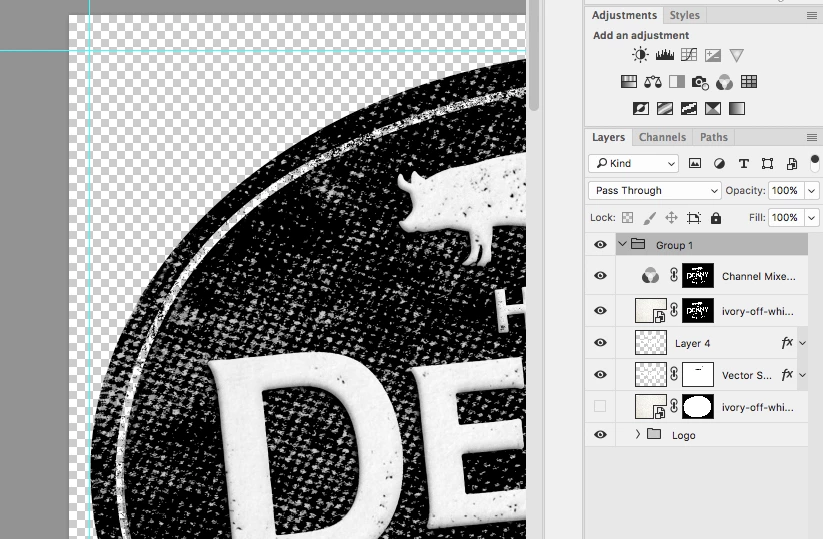This screenshot has width=823, height=539.
Task: Open the Layers panel menu
Action: click(x=811, y=138)
